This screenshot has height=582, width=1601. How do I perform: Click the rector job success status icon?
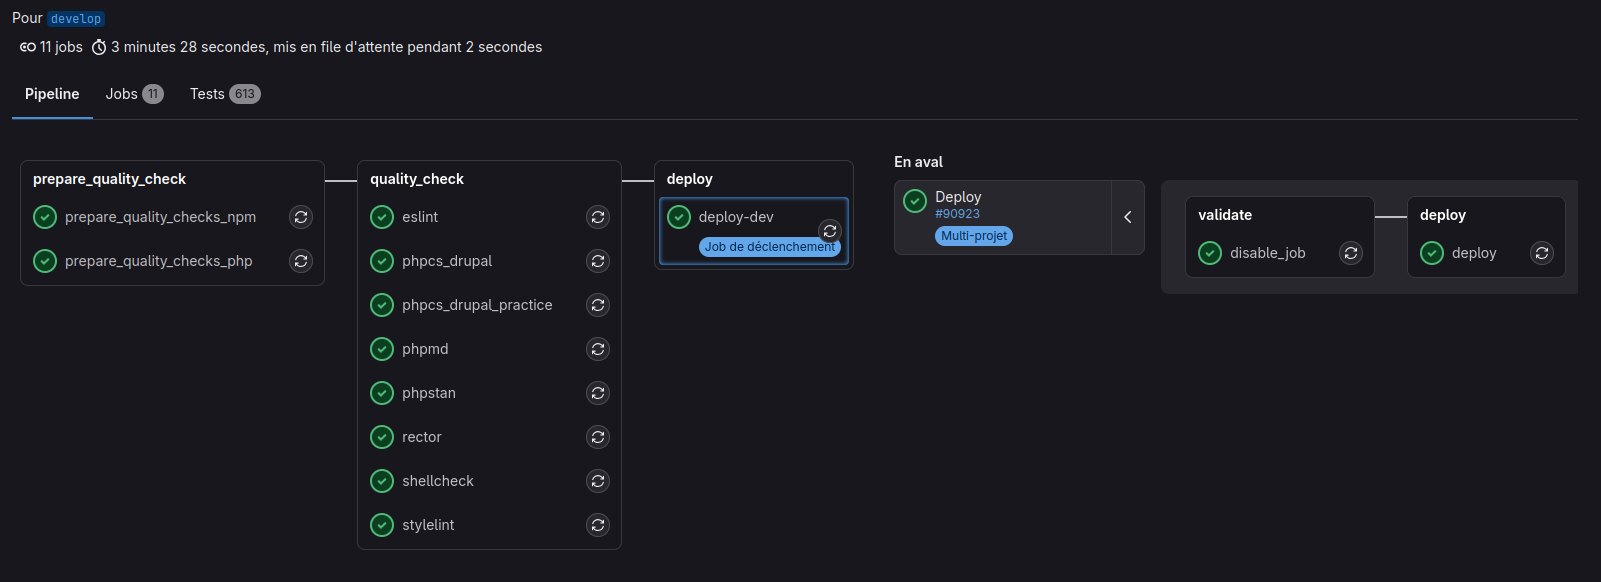(382, 437)
